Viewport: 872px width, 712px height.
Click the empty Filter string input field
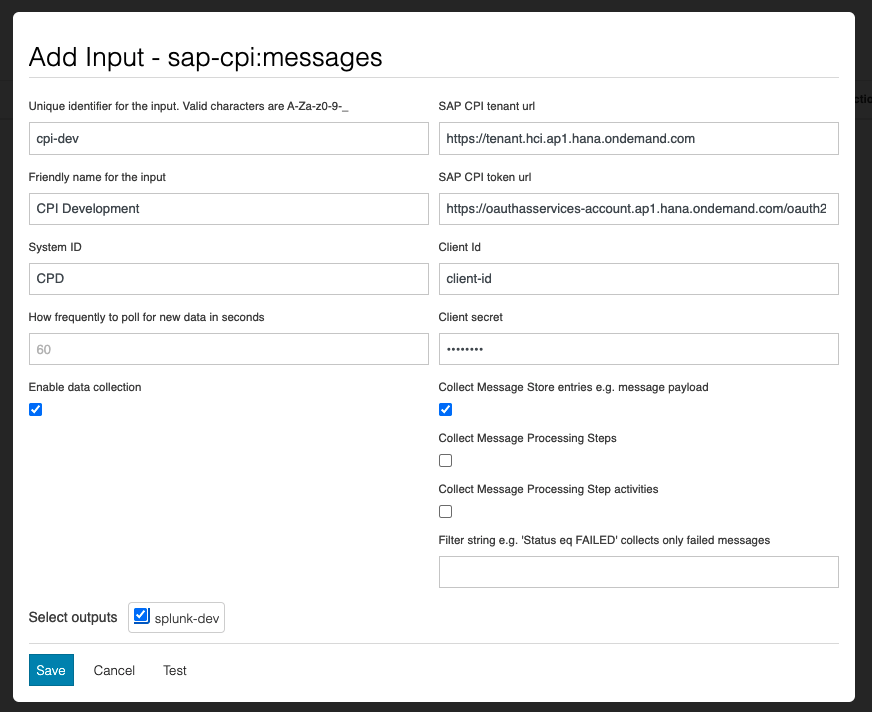(638, 572)
